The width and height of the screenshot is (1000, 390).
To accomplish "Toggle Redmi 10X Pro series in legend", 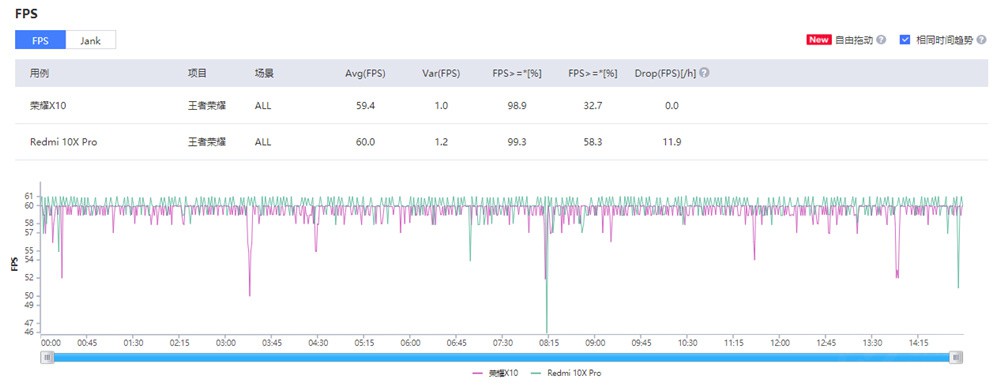I will pyautogui.click(x=565, y=373).
